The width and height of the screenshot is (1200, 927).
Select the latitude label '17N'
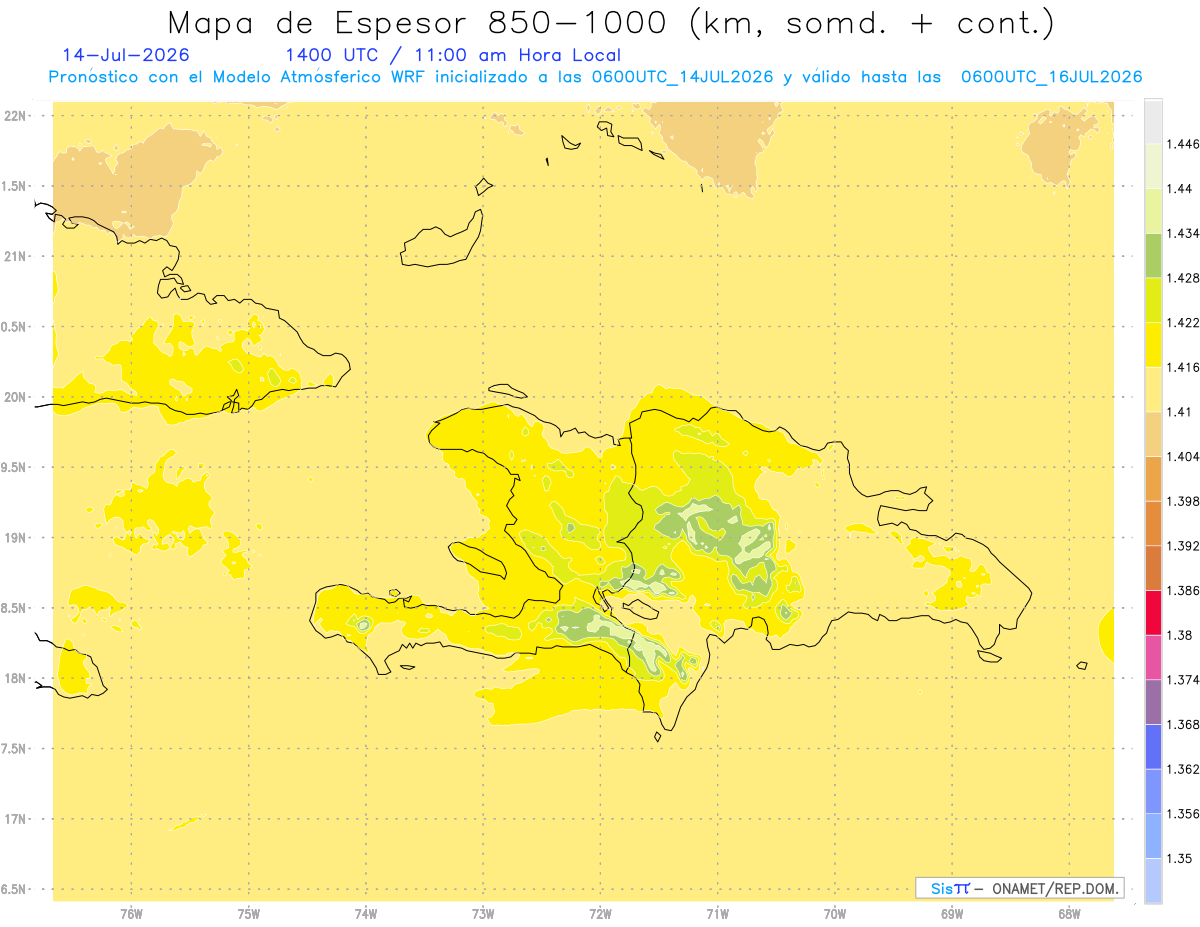(15, 819)
